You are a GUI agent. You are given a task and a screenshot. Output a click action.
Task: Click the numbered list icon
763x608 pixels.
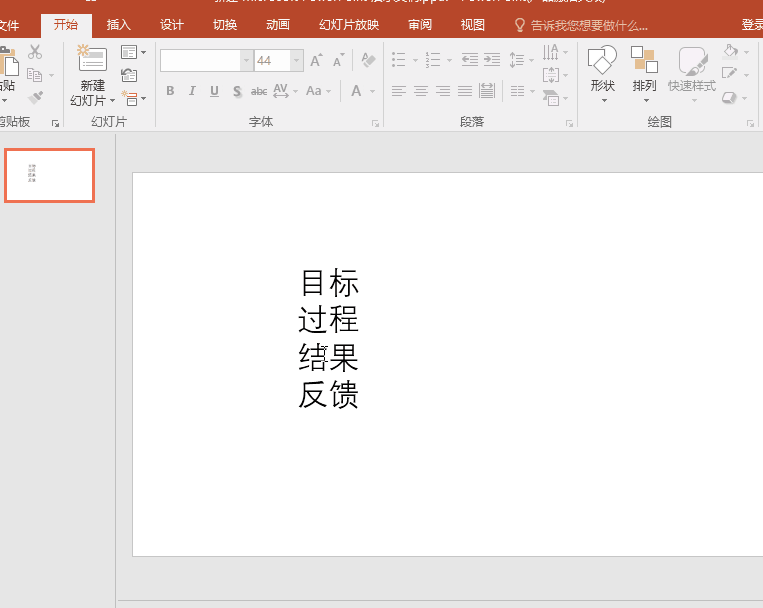pyautogui.click(x=433, y=60)
